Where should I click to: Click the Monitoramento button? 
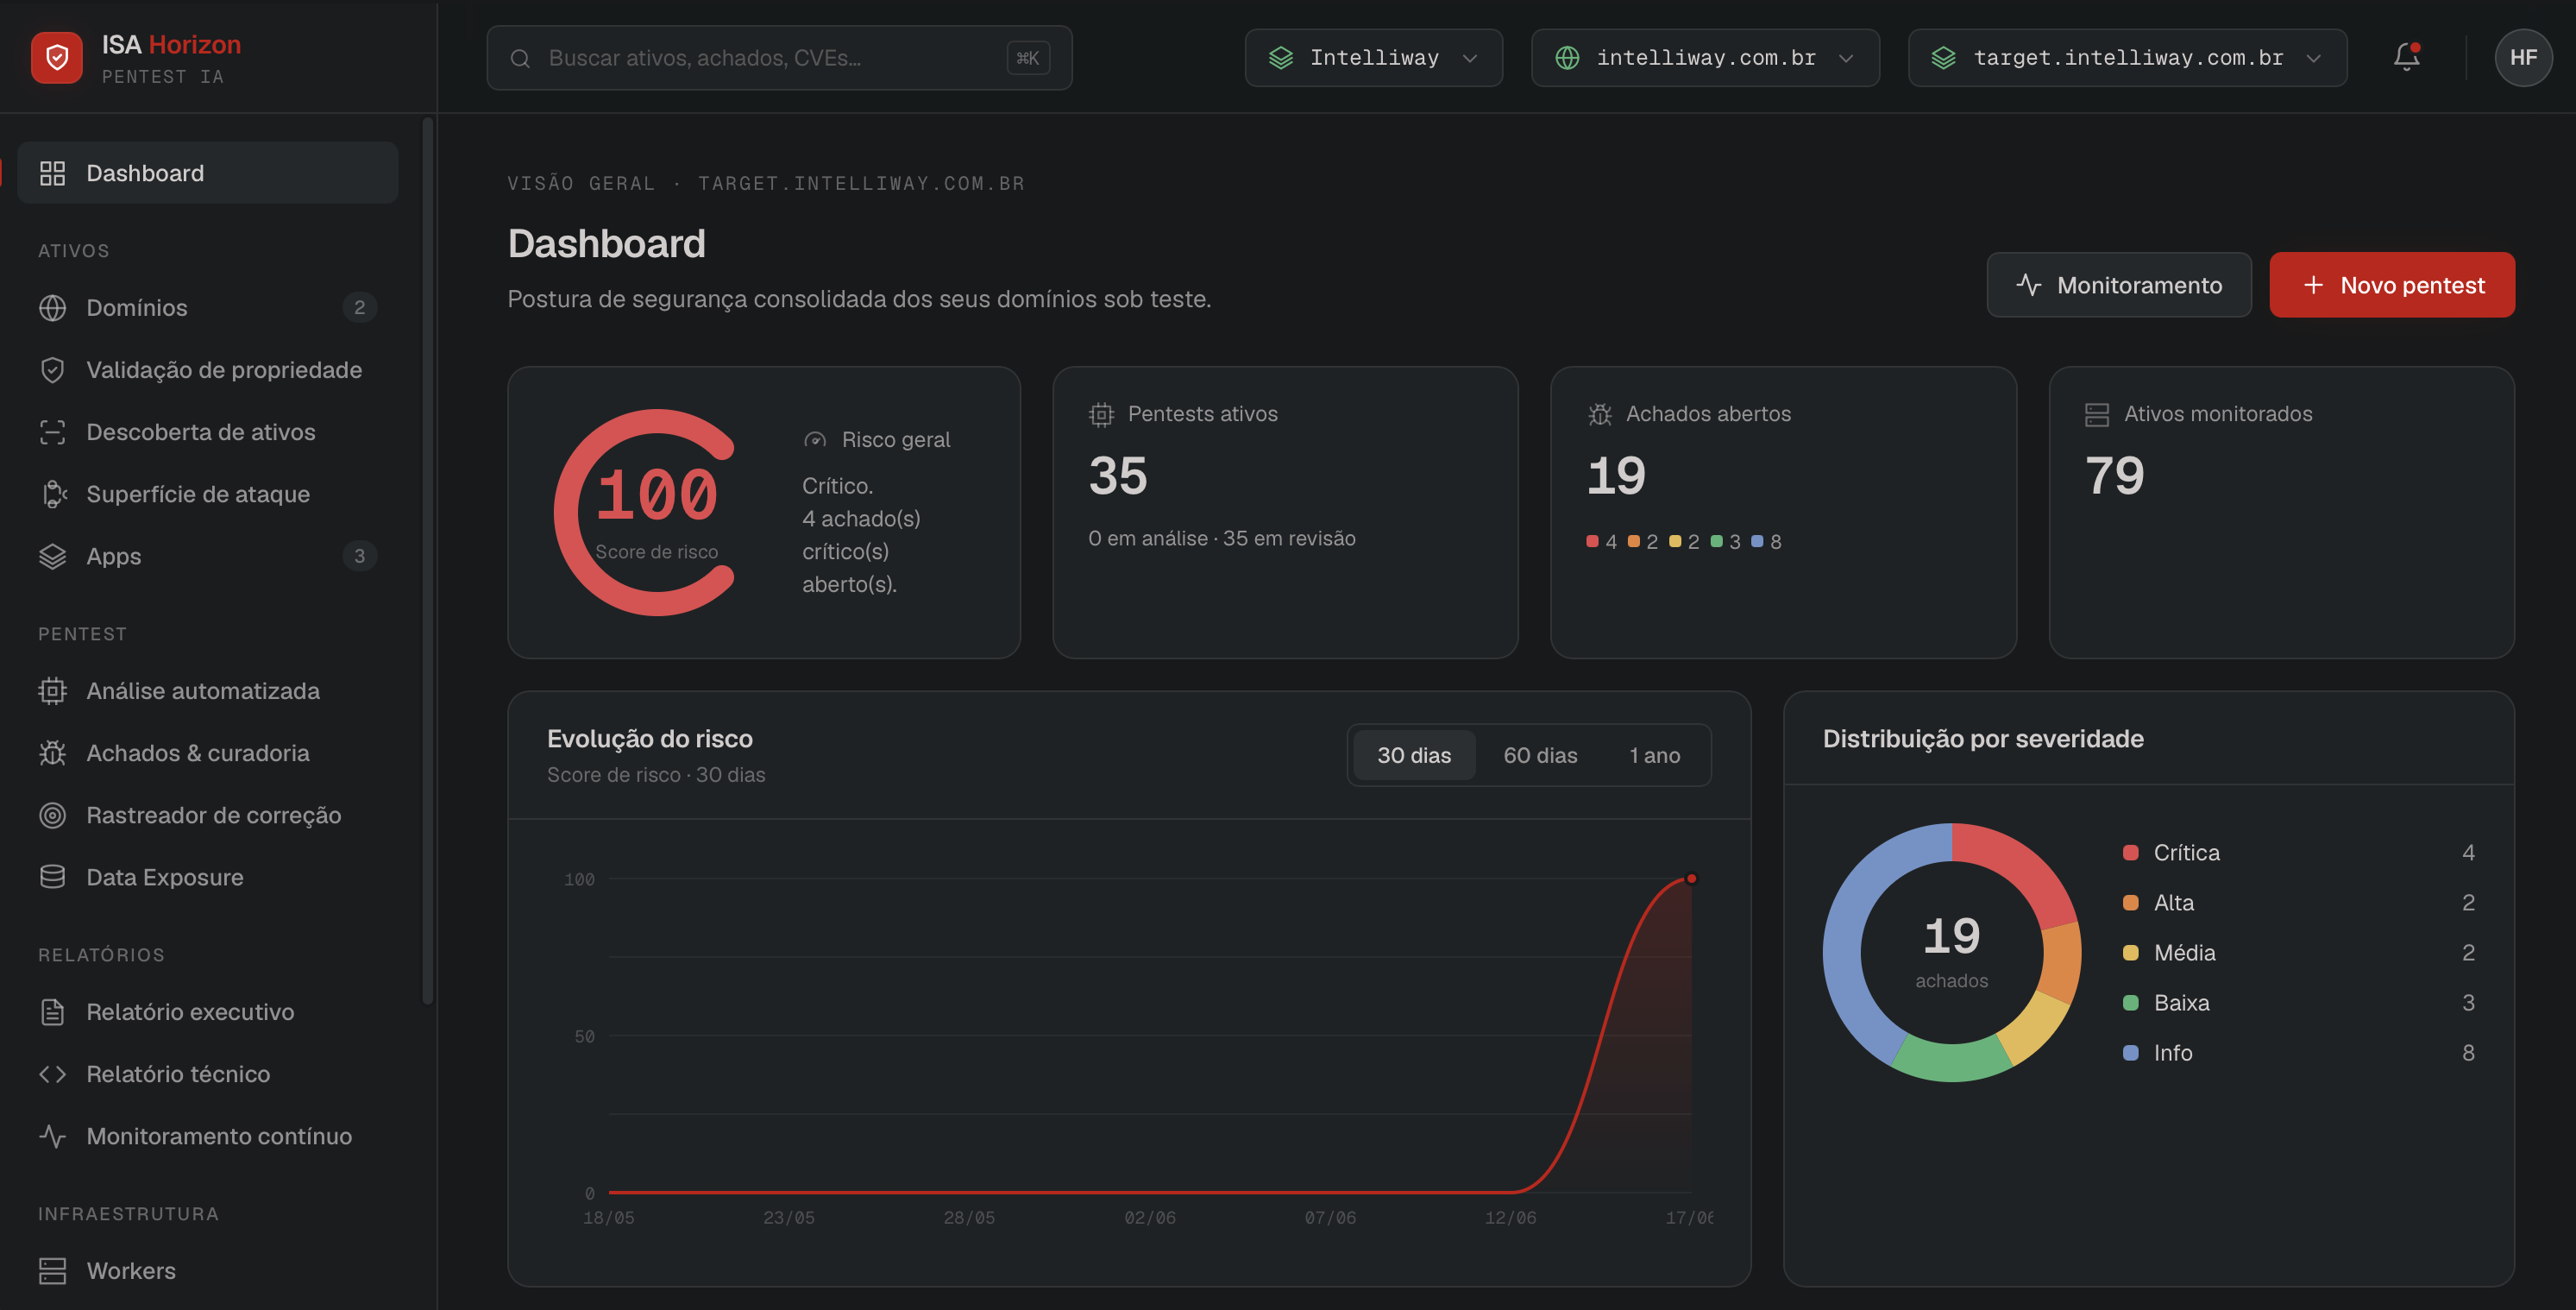coord(2118,285)
